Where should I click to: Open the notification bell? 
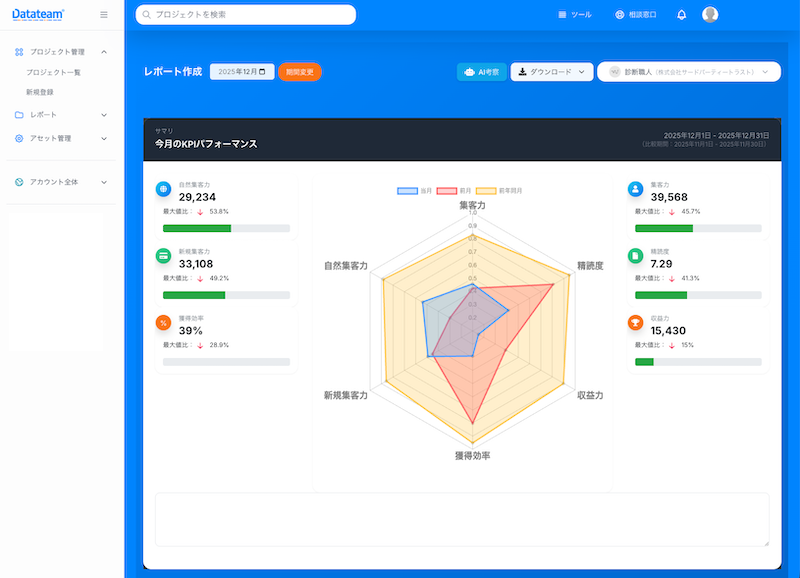click(681, 15)
